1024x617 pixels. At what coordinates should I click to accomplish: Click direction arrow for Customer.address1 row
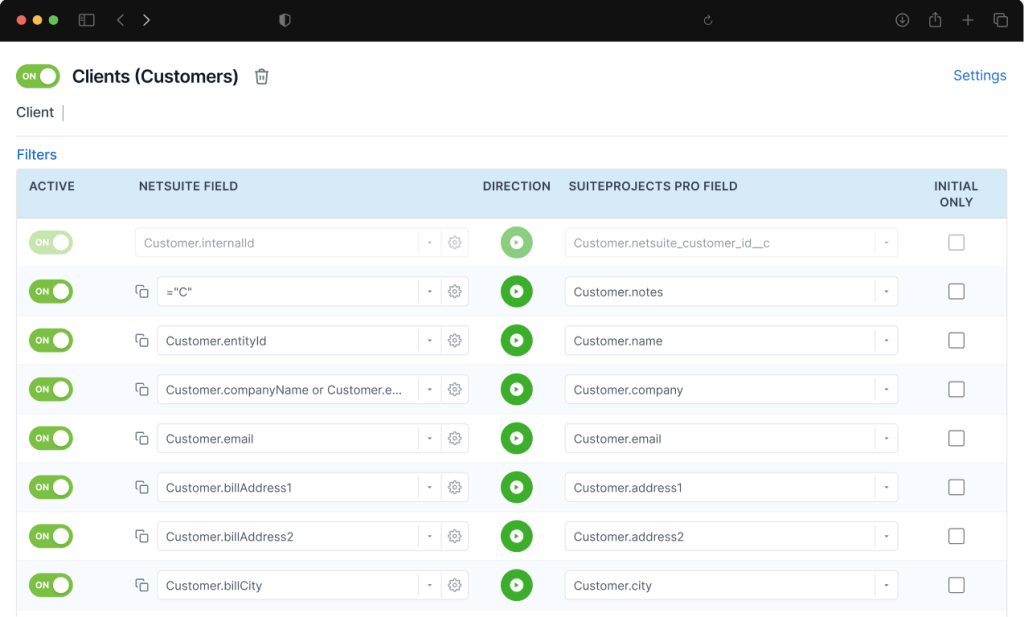(x=517, y=487)
